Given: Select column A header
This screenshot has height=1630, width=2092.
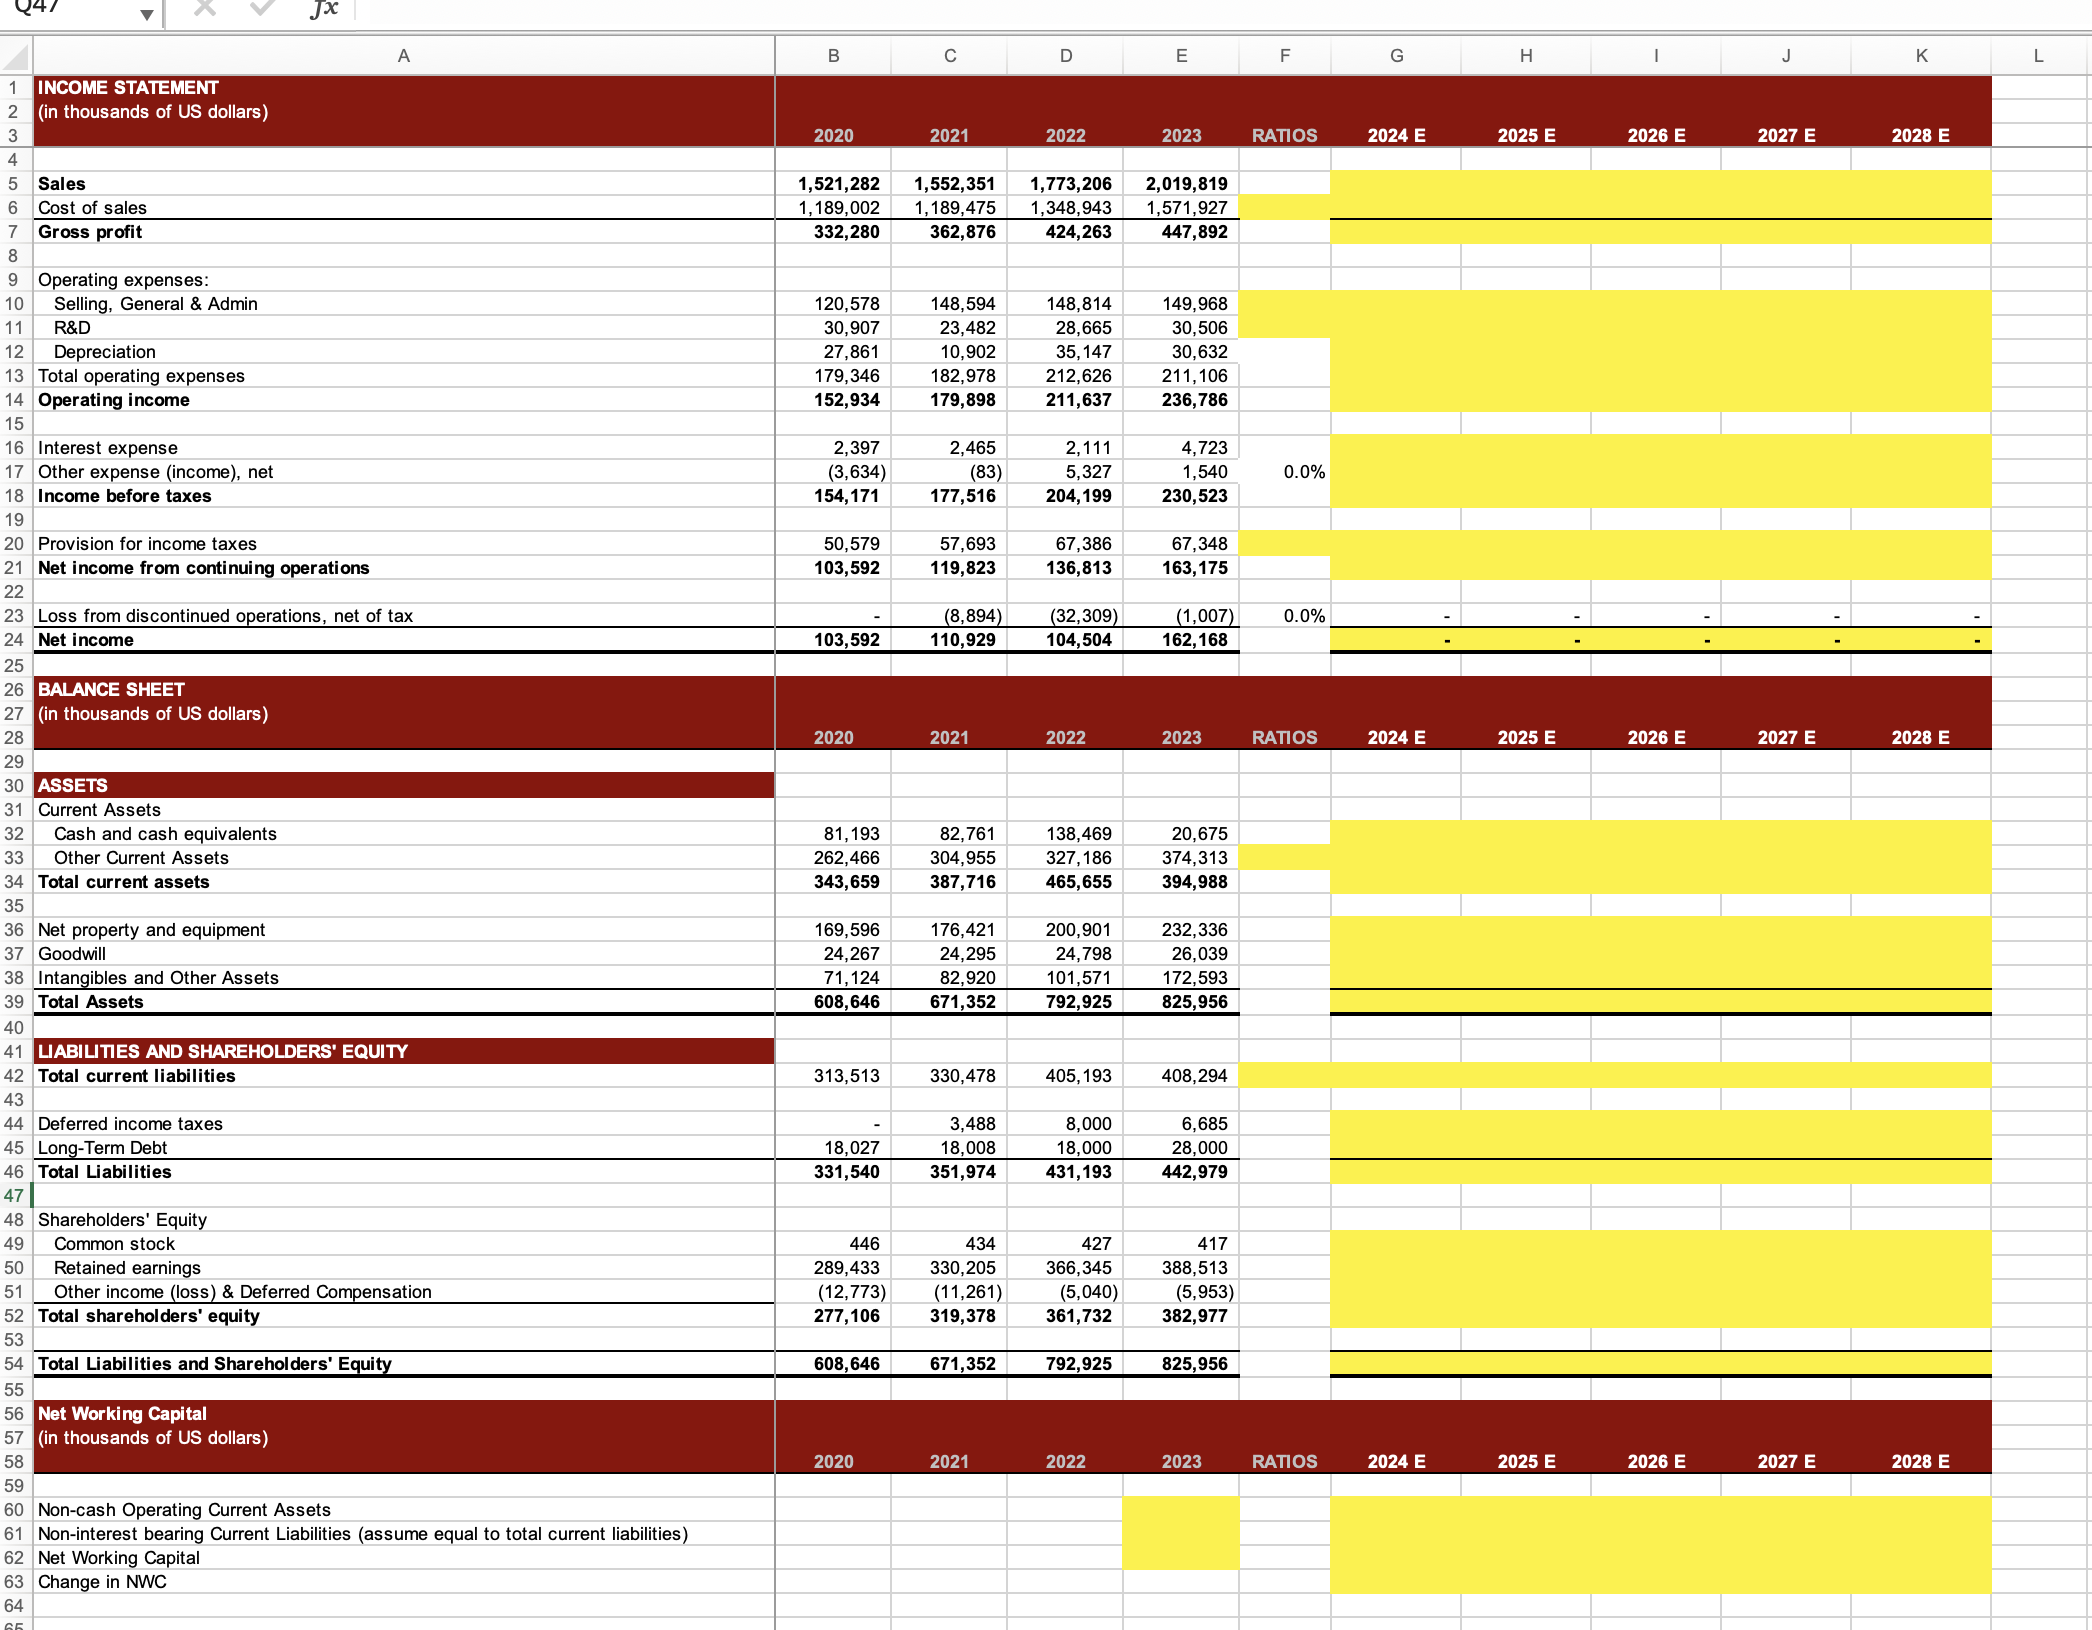Looking at the screenshot, I should 403,56.
